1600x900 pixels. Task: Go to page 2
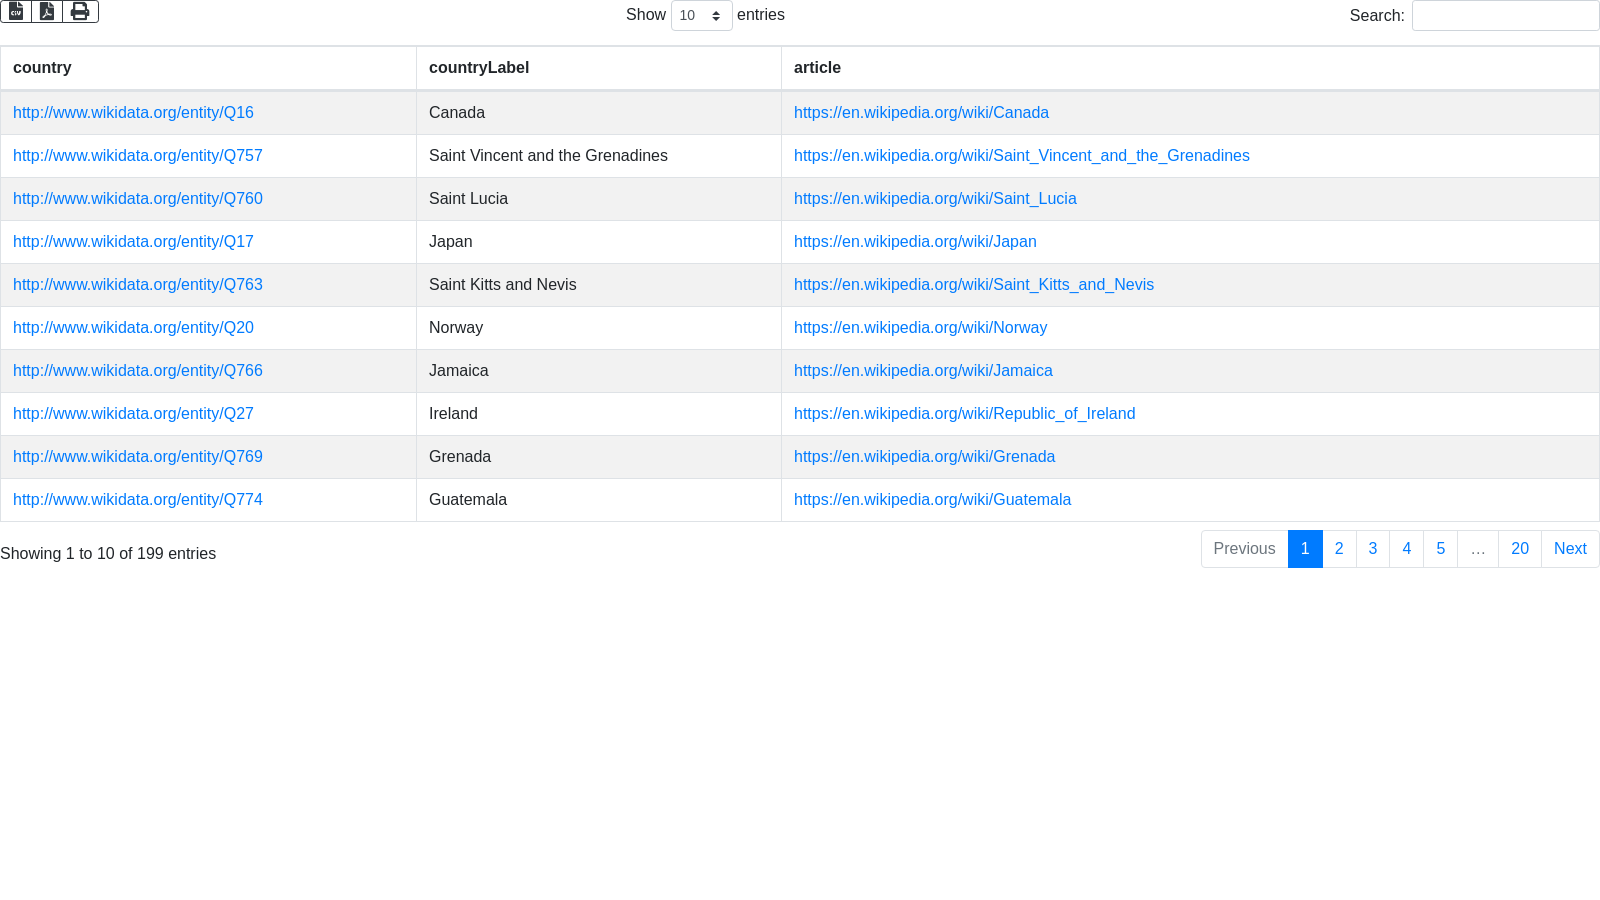1339,549
